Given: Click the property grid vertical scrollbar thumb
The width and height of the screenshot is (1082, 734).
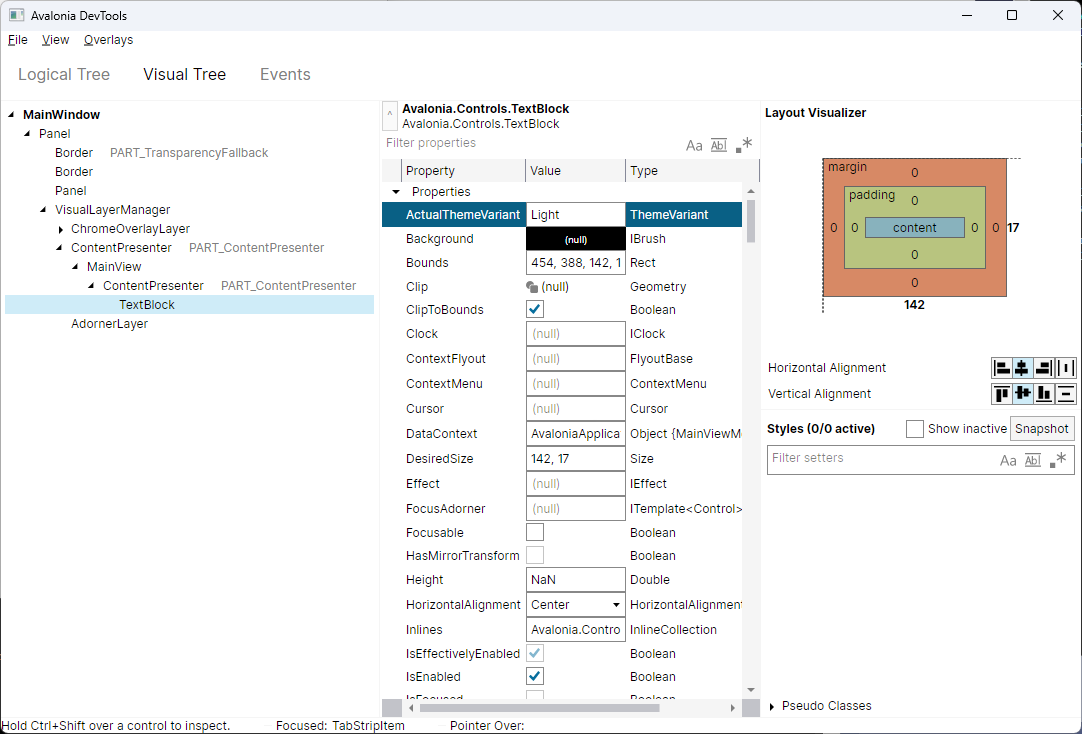Looking at the screenshot, I should [751, 221].
